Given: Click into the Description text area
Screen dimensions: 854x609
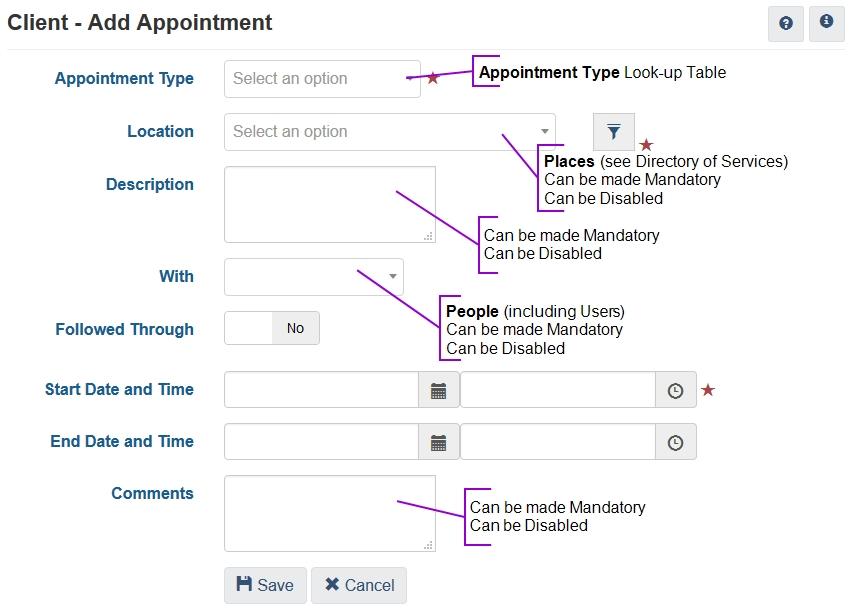Looking at the screenshot, I should pos(329,204).
